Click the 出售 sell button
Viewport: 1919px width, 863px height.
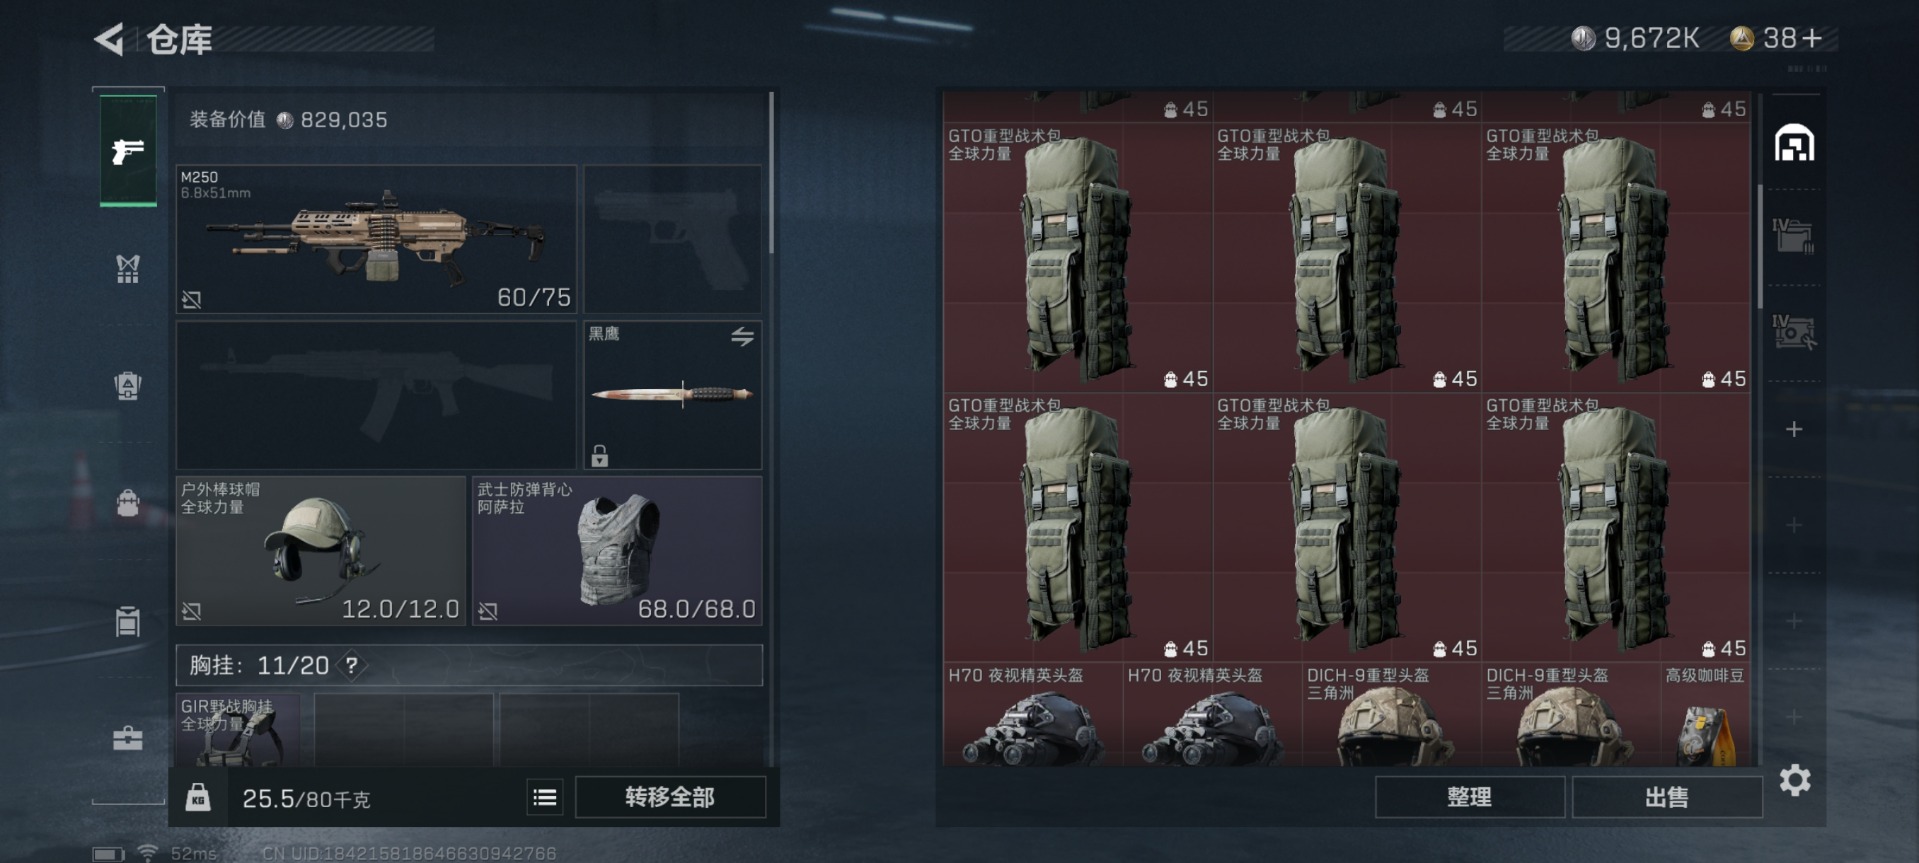pos(1667,797)
